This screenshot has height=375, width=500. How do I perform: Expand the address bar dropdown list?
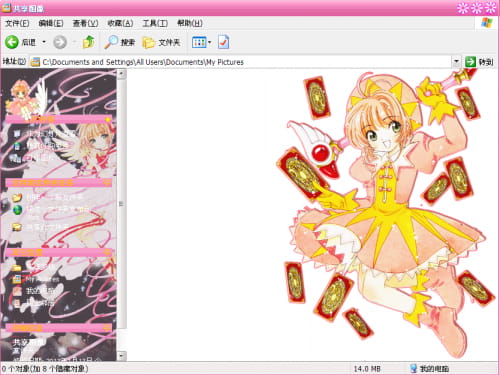[x=456, y=62]
